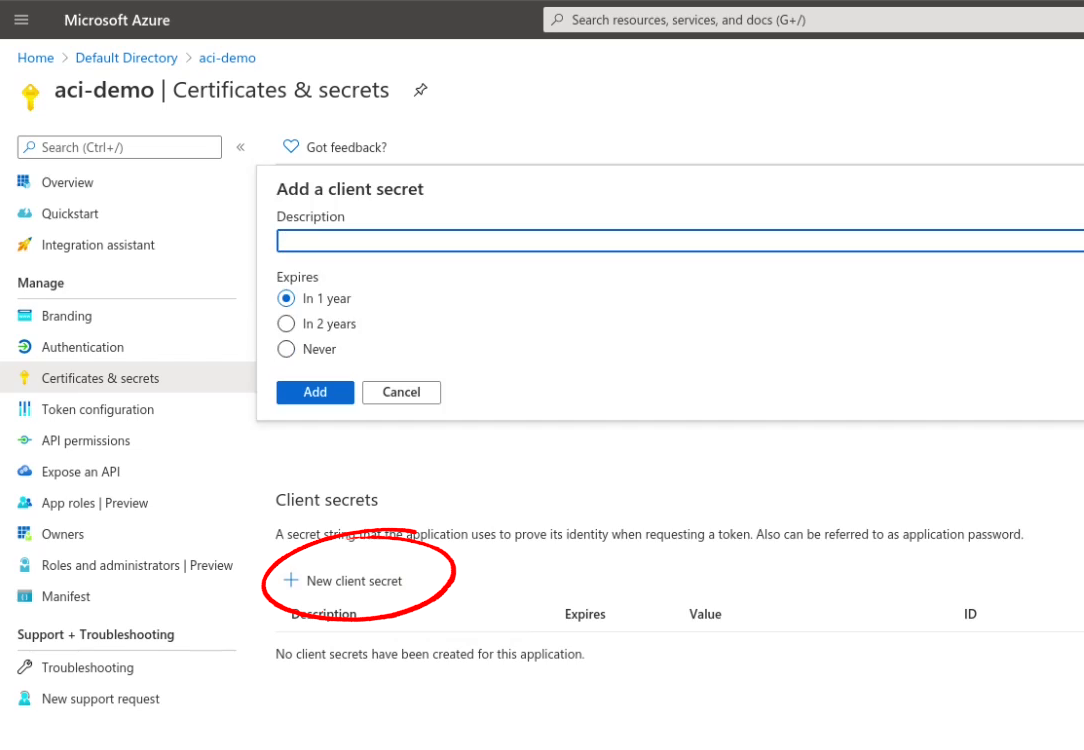1084x750 pixels.
Task: Click the plus icon for New client secret
Action: 291,580
